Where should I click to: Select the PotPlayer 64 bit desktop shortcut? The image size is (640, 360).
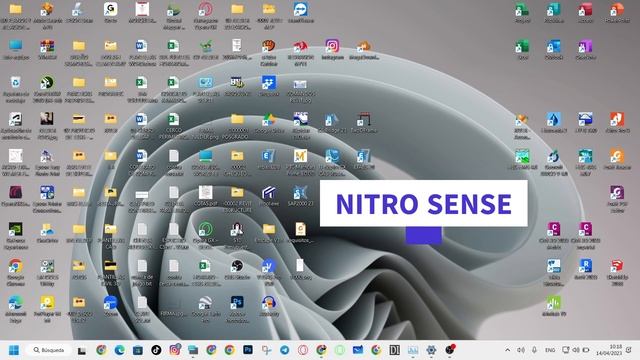[47, 303]
